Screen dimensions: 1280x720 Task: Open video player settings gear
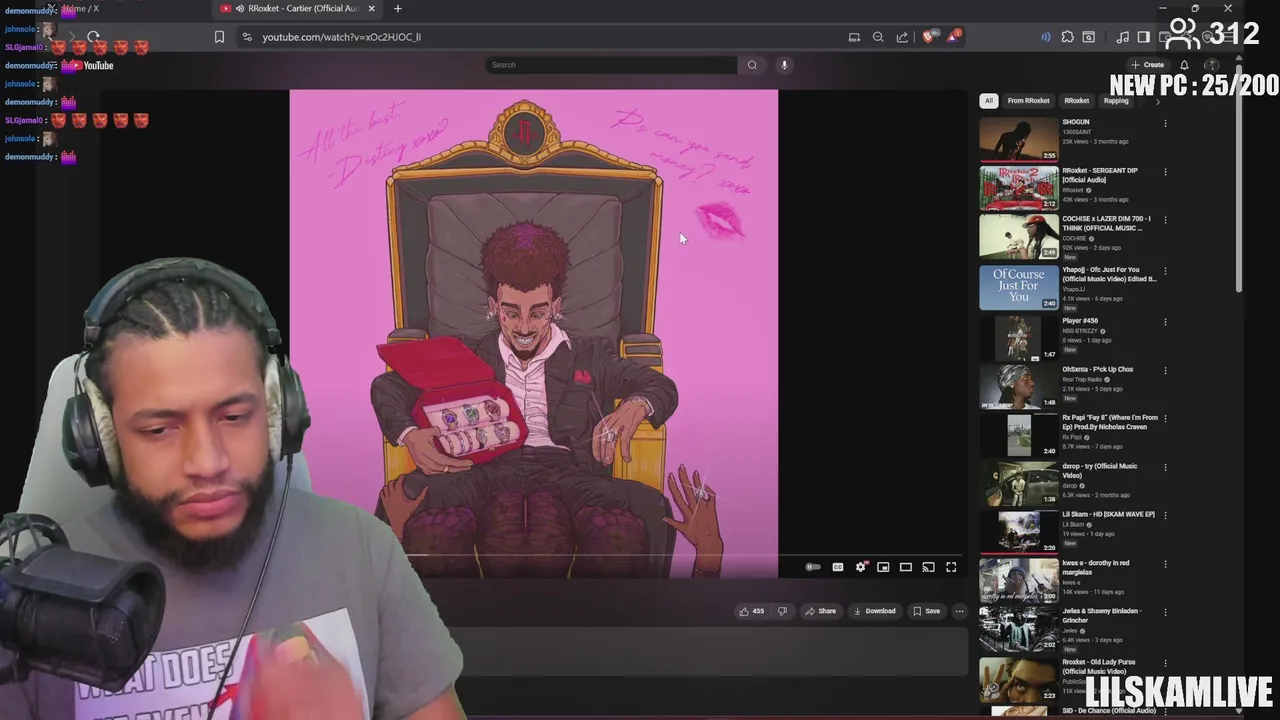pyautogui.click(x=861, y=567)
